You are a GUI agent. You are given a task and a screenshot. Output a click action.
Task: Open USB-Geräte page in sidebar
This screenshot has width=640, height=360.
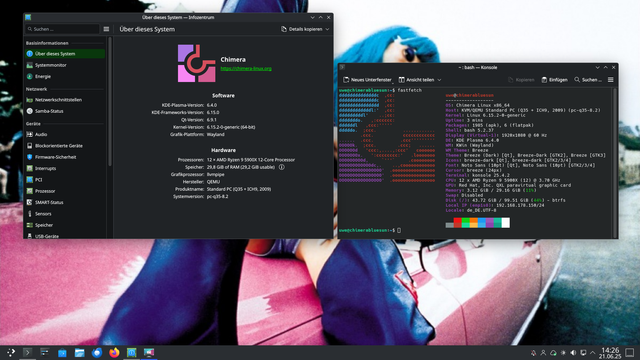[x=65, y=236]
